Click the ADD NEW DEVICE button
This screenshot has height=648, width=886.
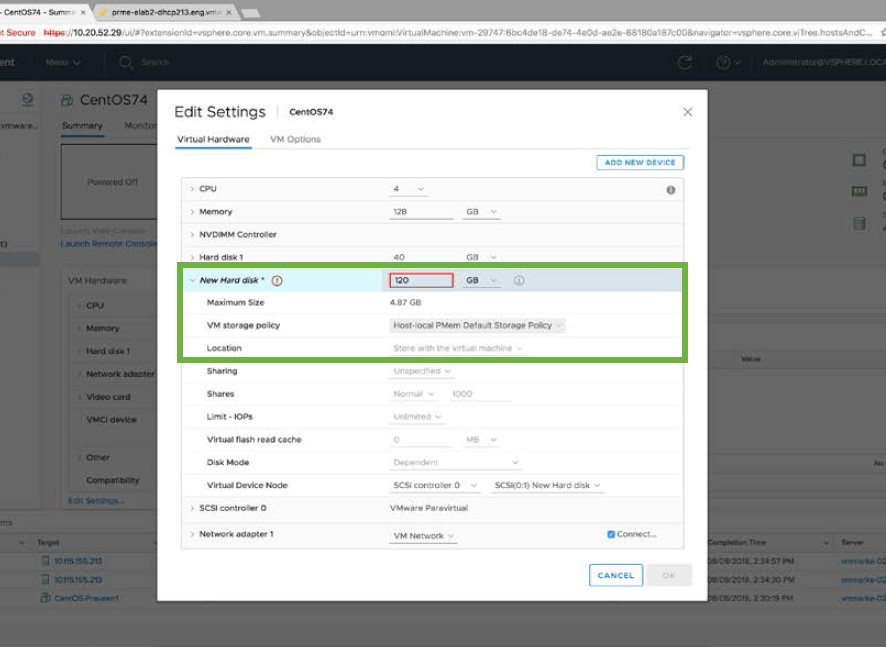pyautogui.click(x=640, y=163)
